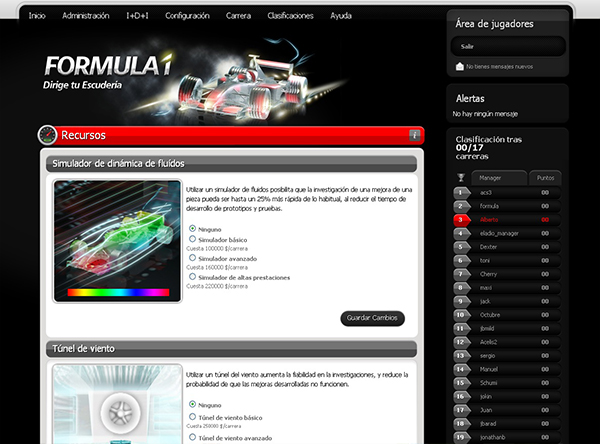
Task: Select Simulador de altas prestaciones option
Action: pyautogui.click(x=192, y=276)
